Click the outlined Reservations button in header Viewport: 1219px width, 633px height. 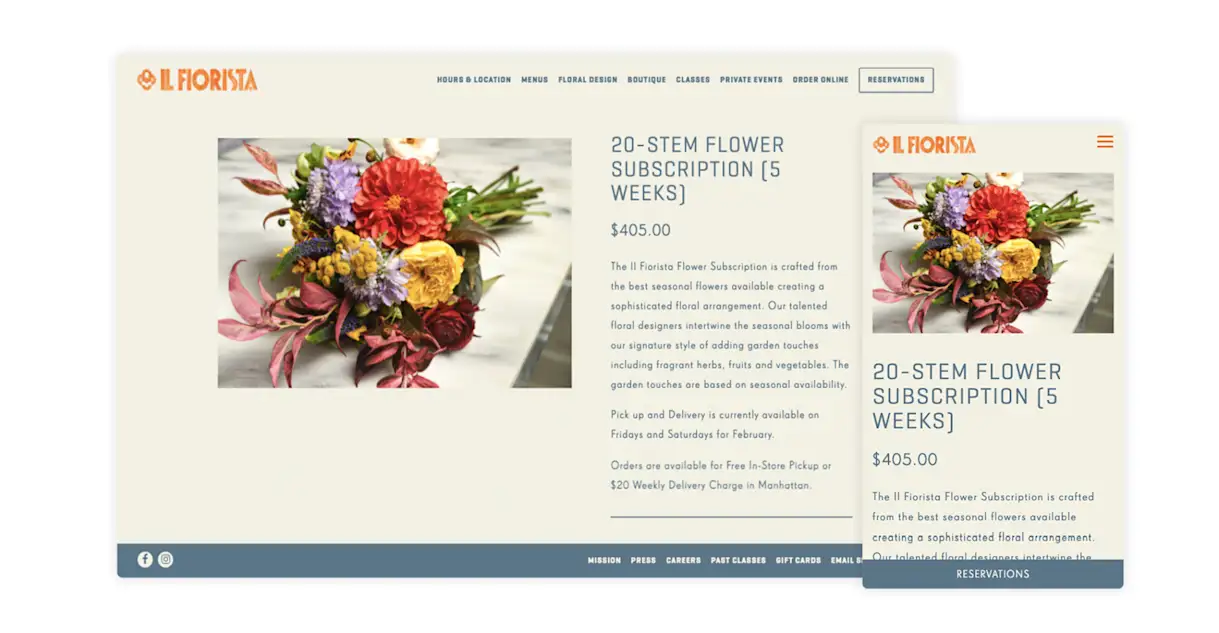pyautogui.click(x=896, y=80)
